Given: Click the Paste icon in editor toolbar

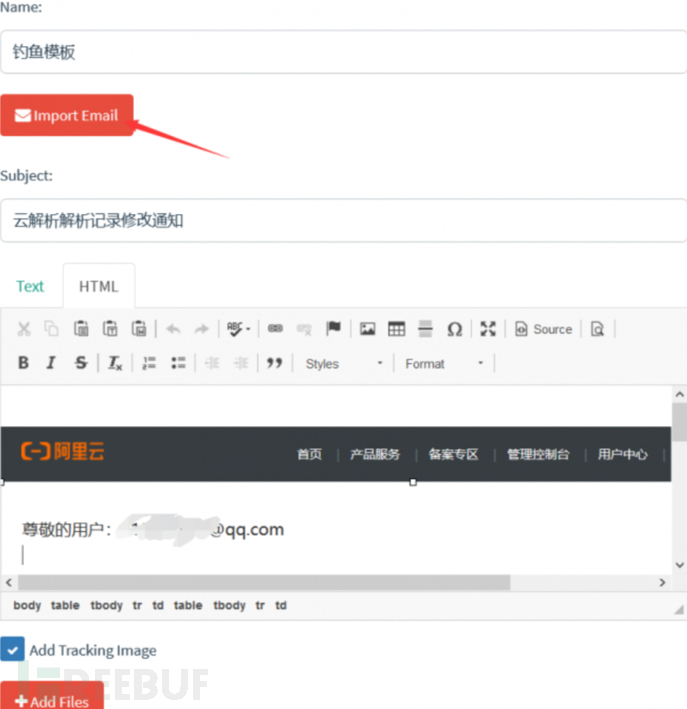Looking at the screenshot, I should point(81,329).
